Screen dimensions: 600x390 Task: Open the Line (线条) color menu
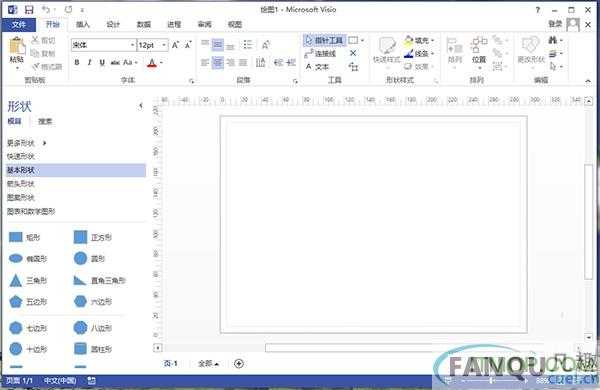(x=419, y=54)
